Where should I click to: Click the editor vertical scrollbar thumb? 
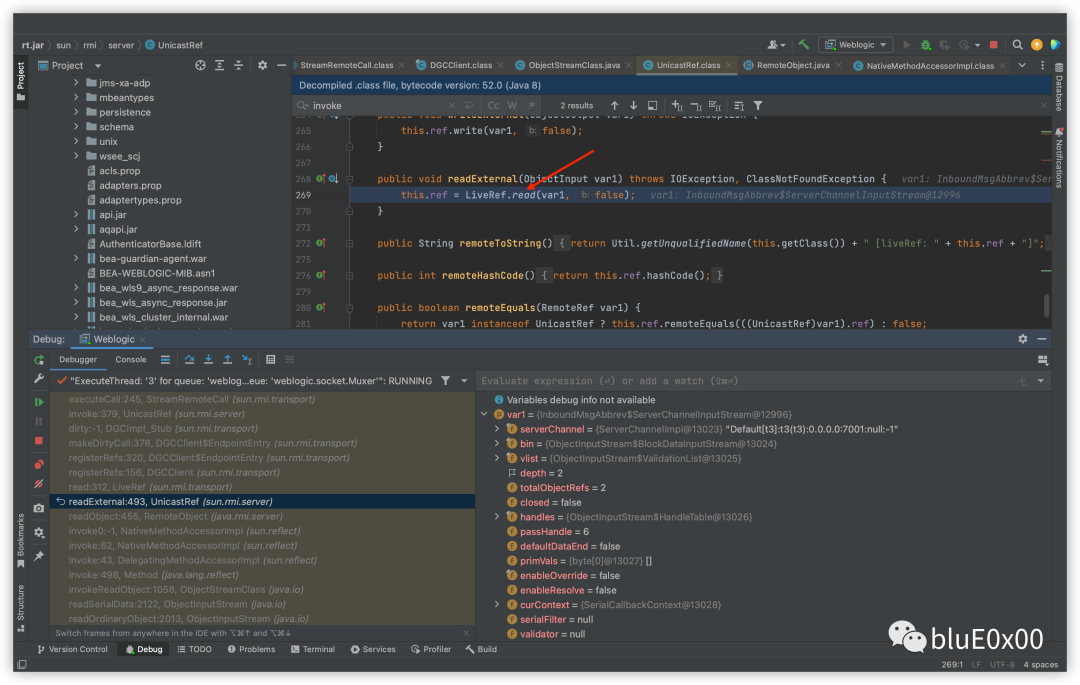1046,305
